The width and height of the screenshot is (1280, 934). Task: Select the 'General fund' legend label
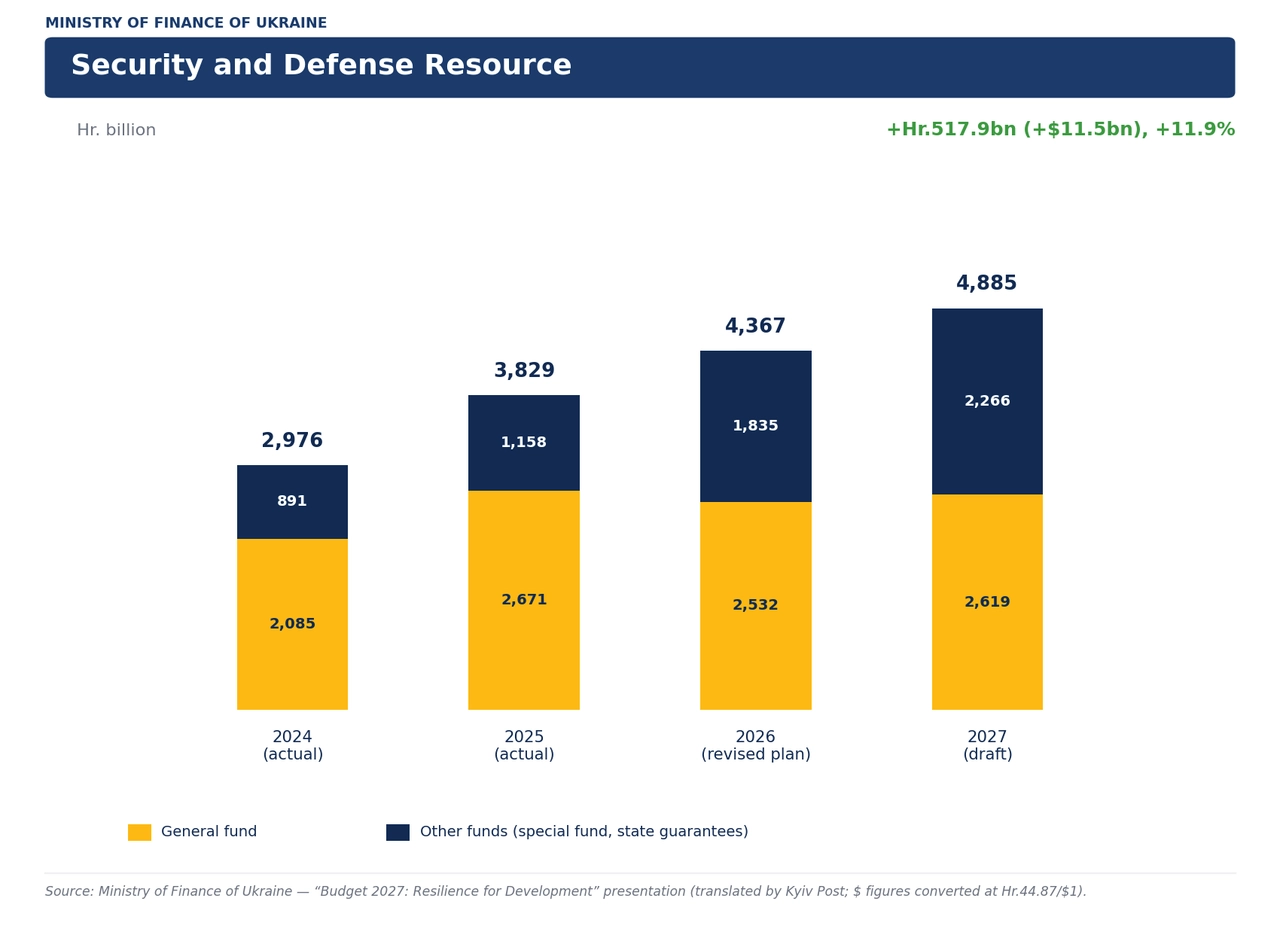pyautogui.click(x=209, y=832)
